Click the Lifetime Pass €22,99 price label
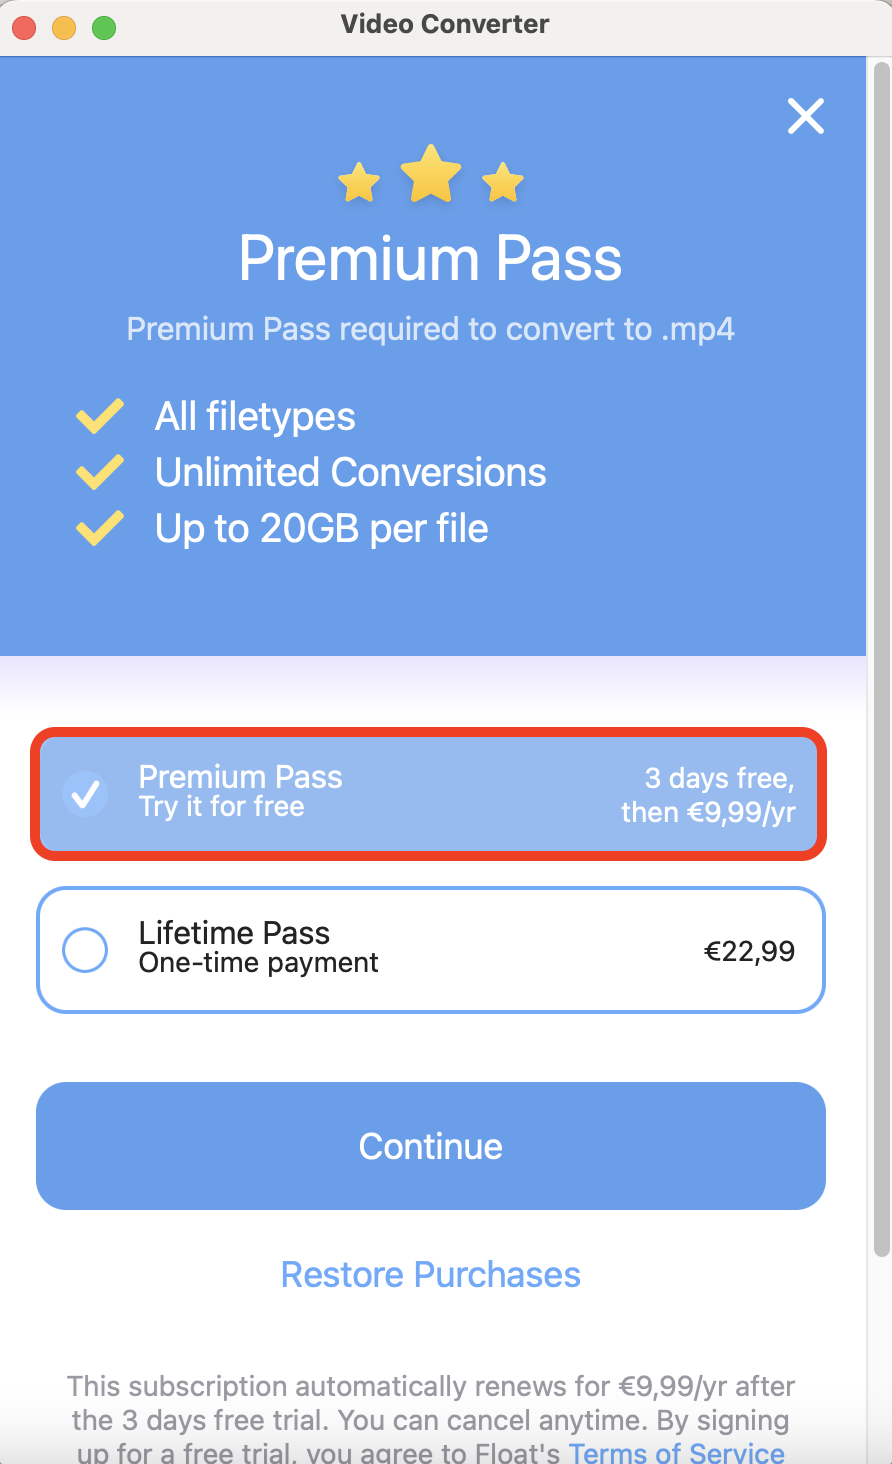Image resolution: width=892 pixels, height=1464 pixels. [x=751, y=950]
